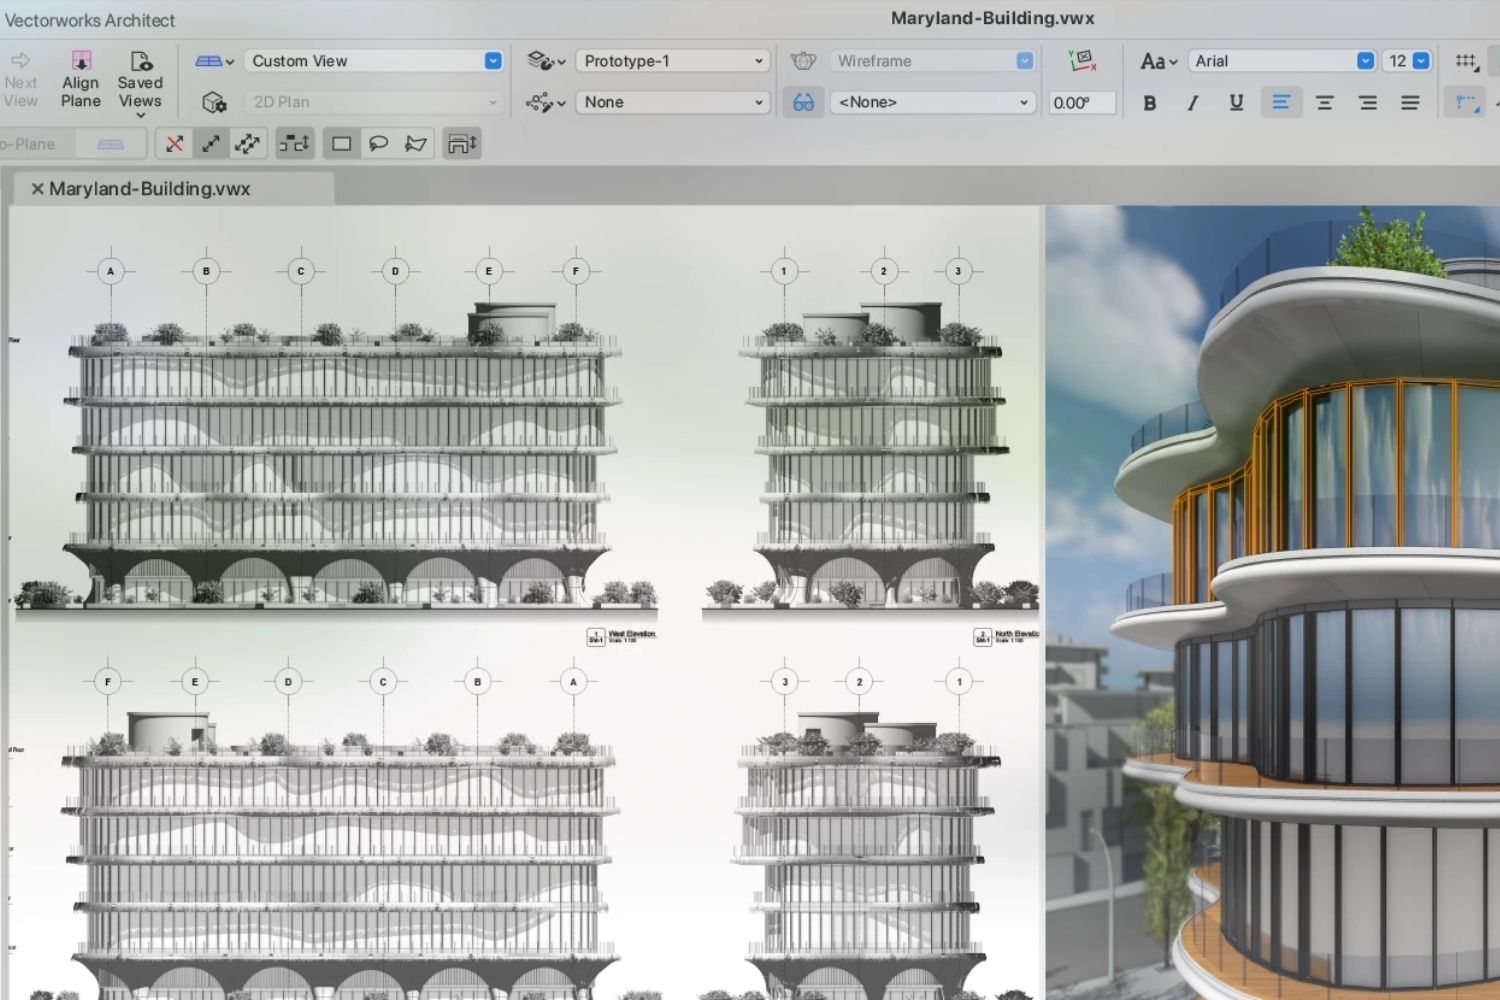This screenshot has height=1000, width=1500.
Task: Apply center text alignment
Action: coord(1324,102)
